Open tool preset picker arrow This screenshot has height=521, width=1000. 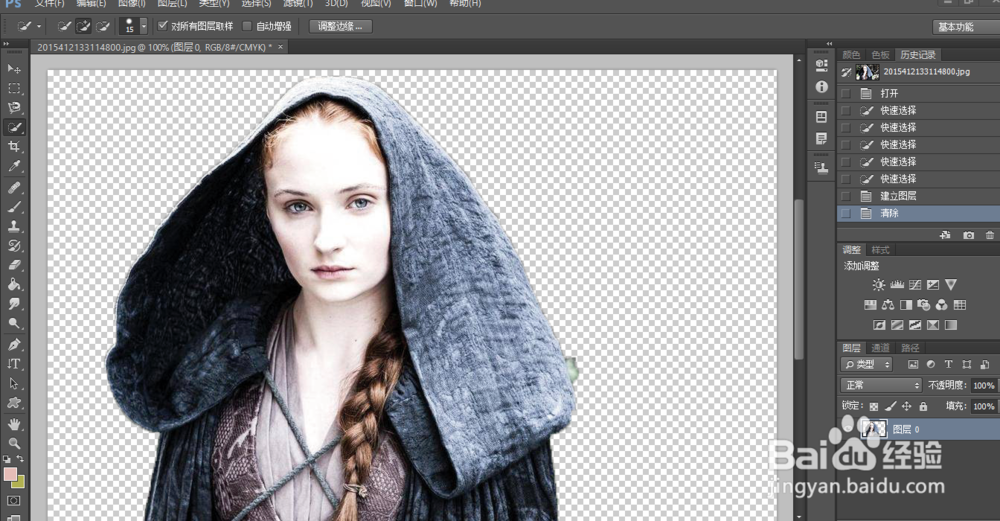click(x=39, y=27)
